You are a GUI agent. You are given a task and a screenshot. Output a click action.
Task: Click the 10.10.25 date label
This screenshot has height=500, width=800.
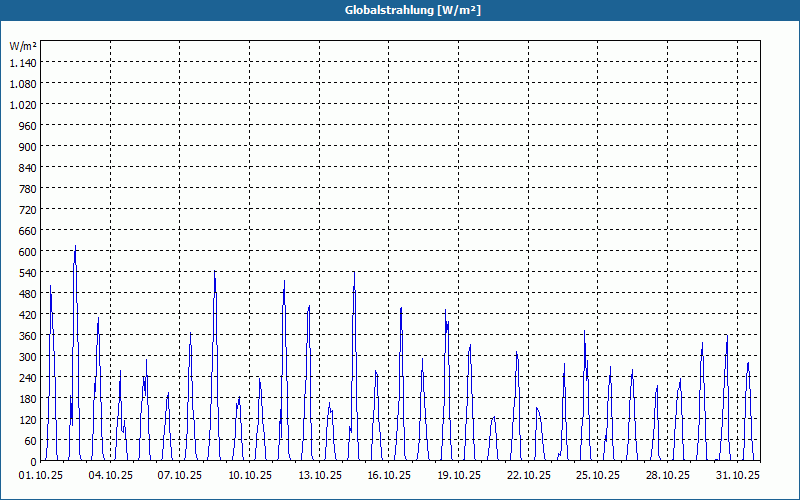tap(250, 476)
